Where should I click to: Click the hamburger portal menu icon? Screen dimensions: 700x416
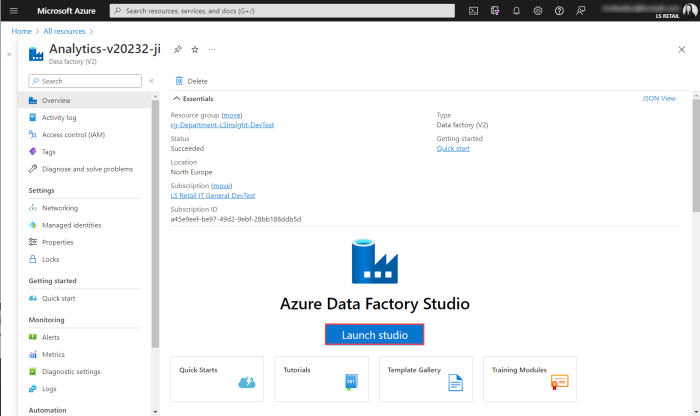(x=15, y=10)
